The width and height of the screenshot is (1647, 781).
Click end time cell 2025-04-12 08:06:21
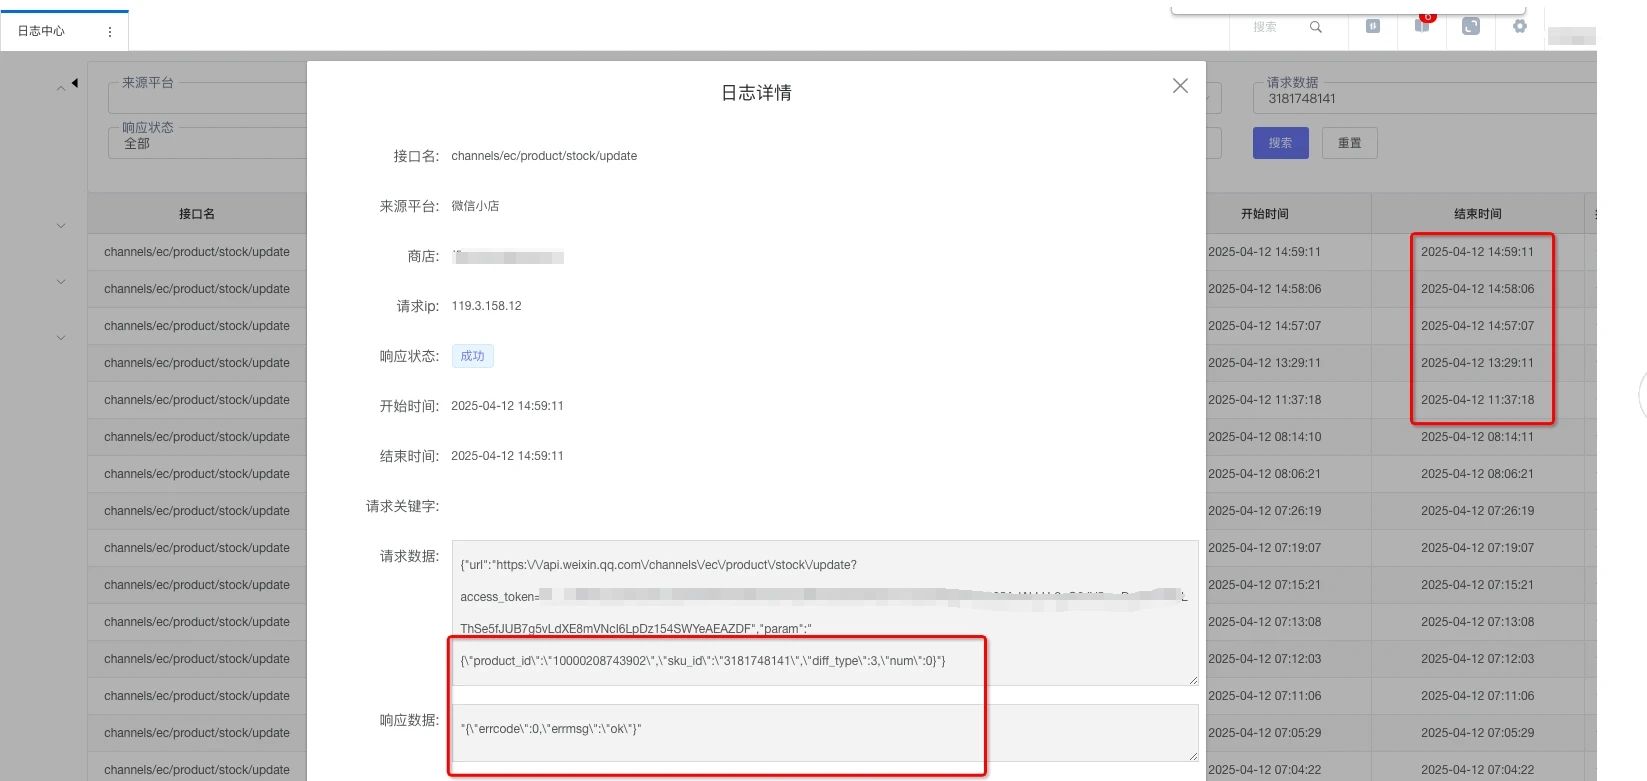[x=1477, y=474]
